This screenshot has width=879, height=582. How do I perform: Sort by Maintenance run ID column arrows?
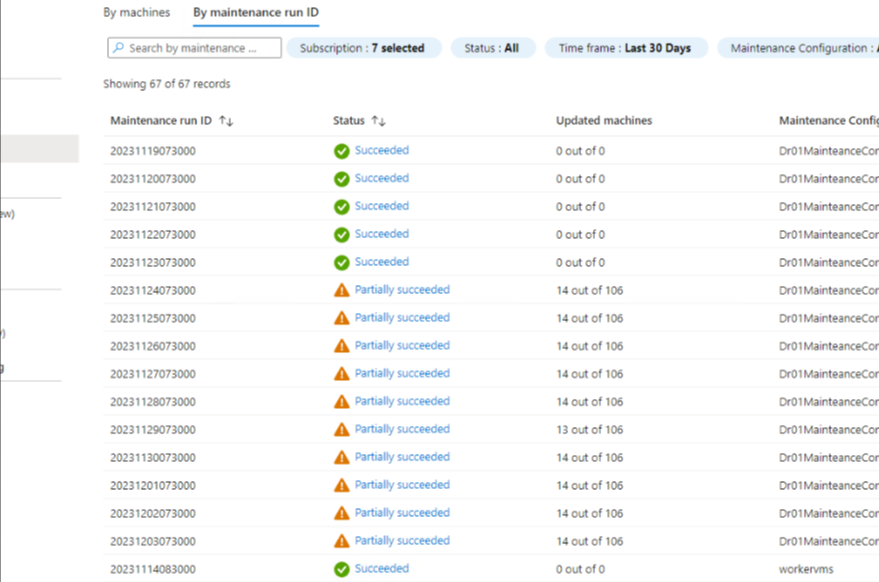pyautogui.click(x=226, y=121)
